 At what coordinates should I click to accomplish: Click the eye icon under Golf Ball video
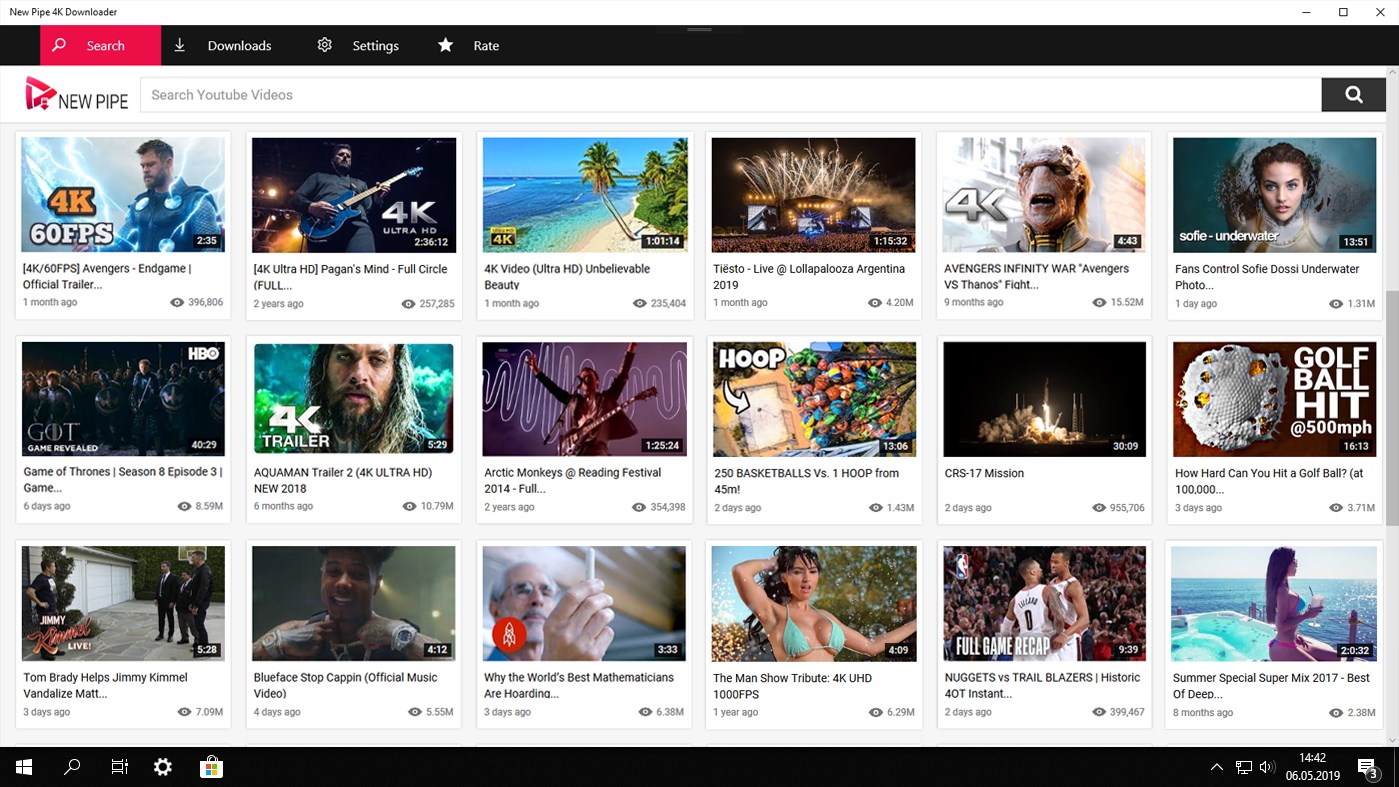click(1335, 508)
